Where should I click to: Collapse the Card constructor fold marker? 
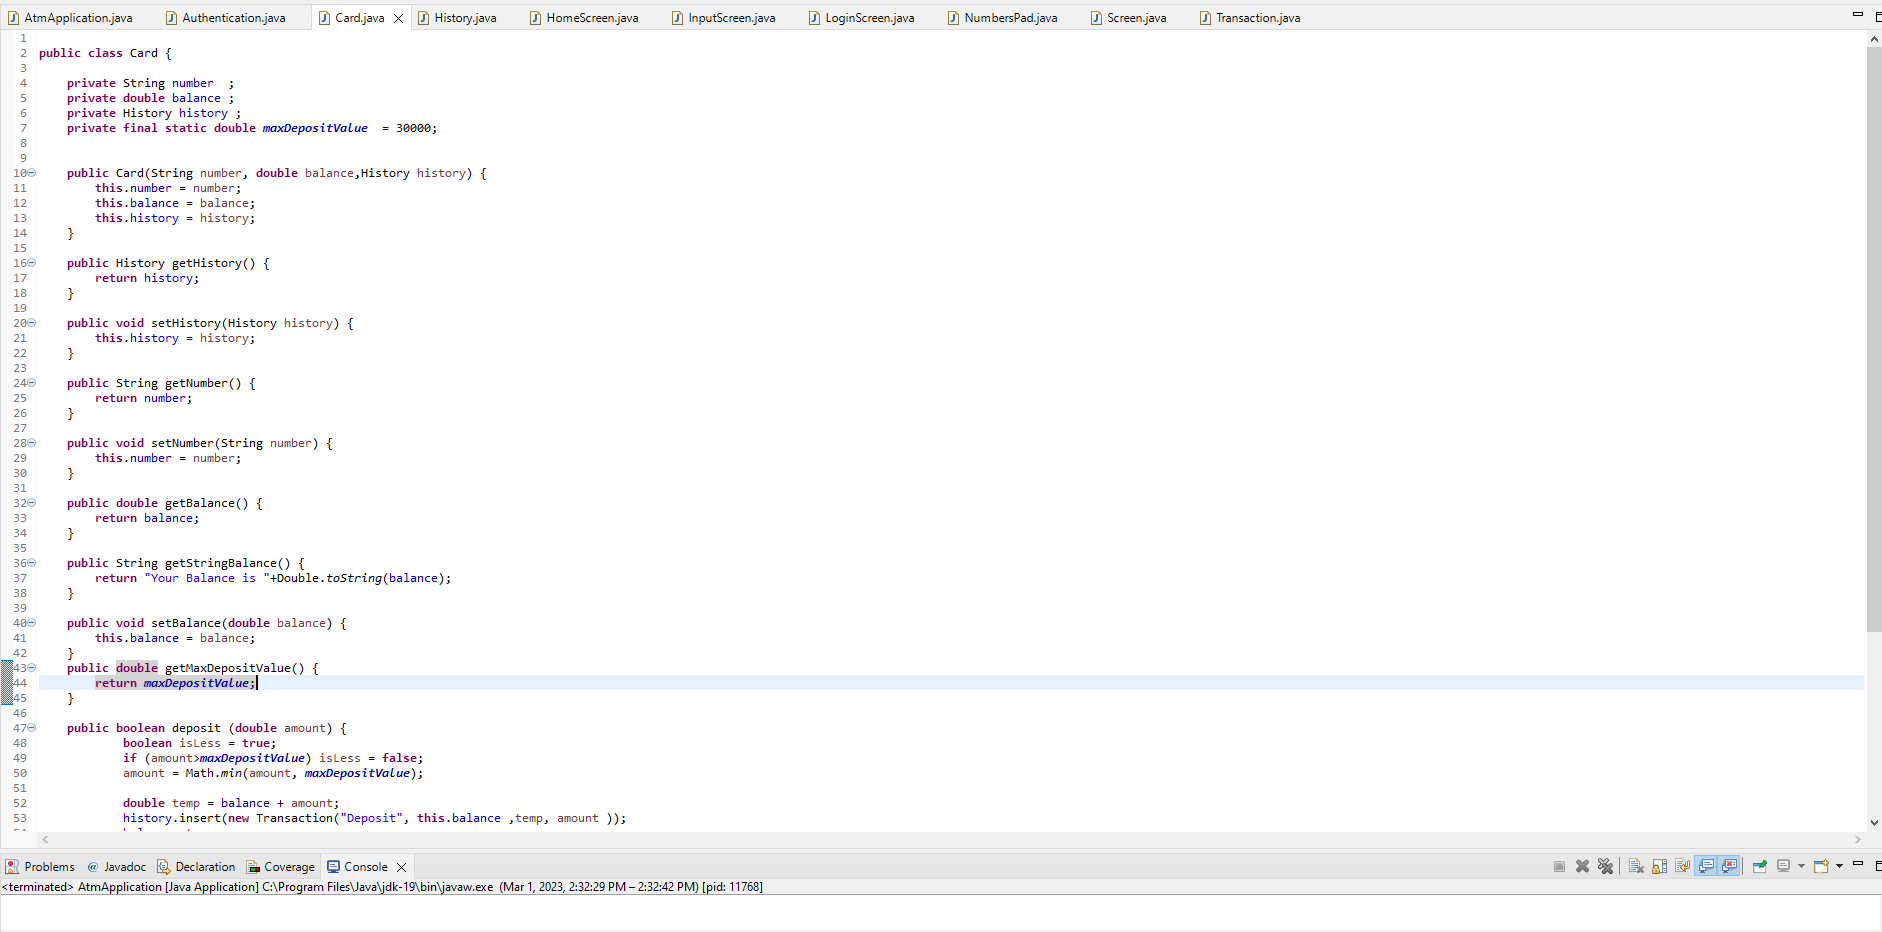pos(31,172)
